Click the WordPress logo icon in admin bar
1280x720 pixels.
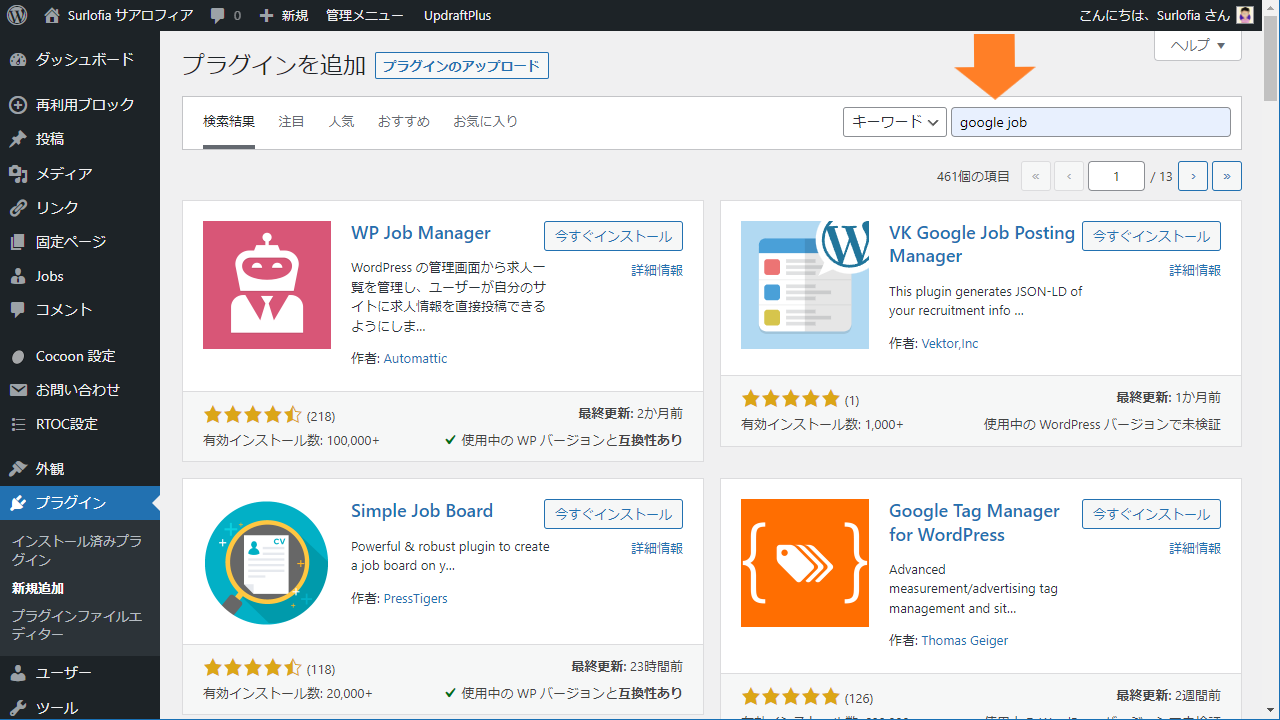(x=17, y=15)
